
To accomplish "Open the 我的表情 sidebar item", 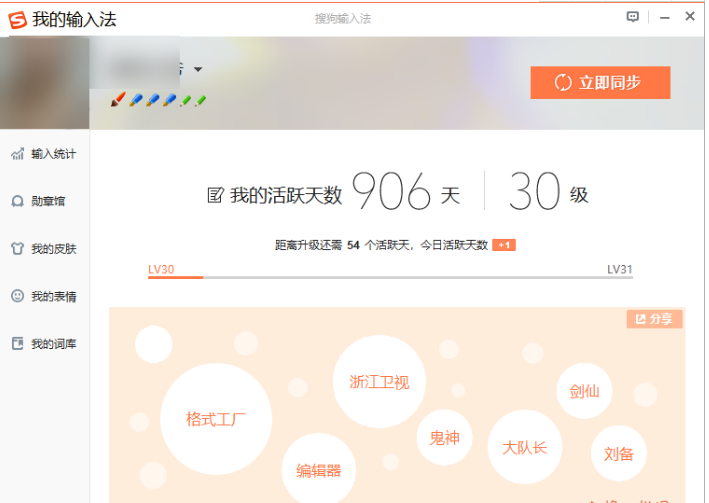I will (44, 297).
